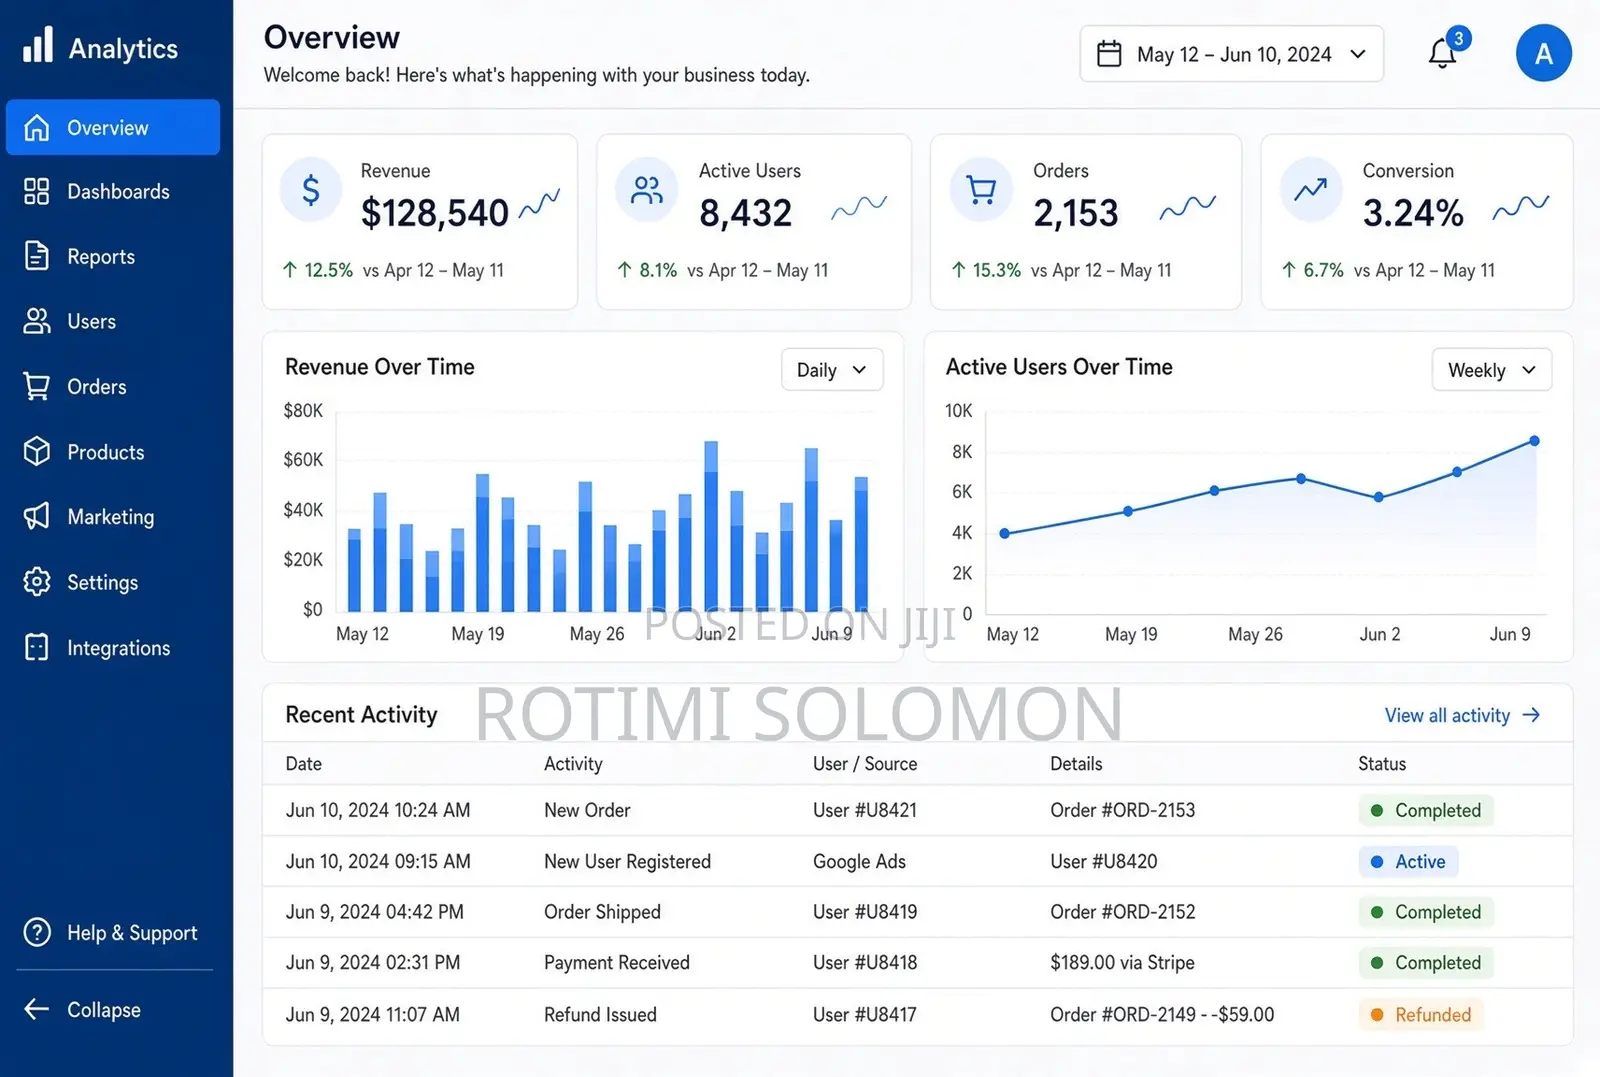Screen dimensions: 1600x1077
Task: Click the Active status badge for User #U8420
Action: [1408, 861]
